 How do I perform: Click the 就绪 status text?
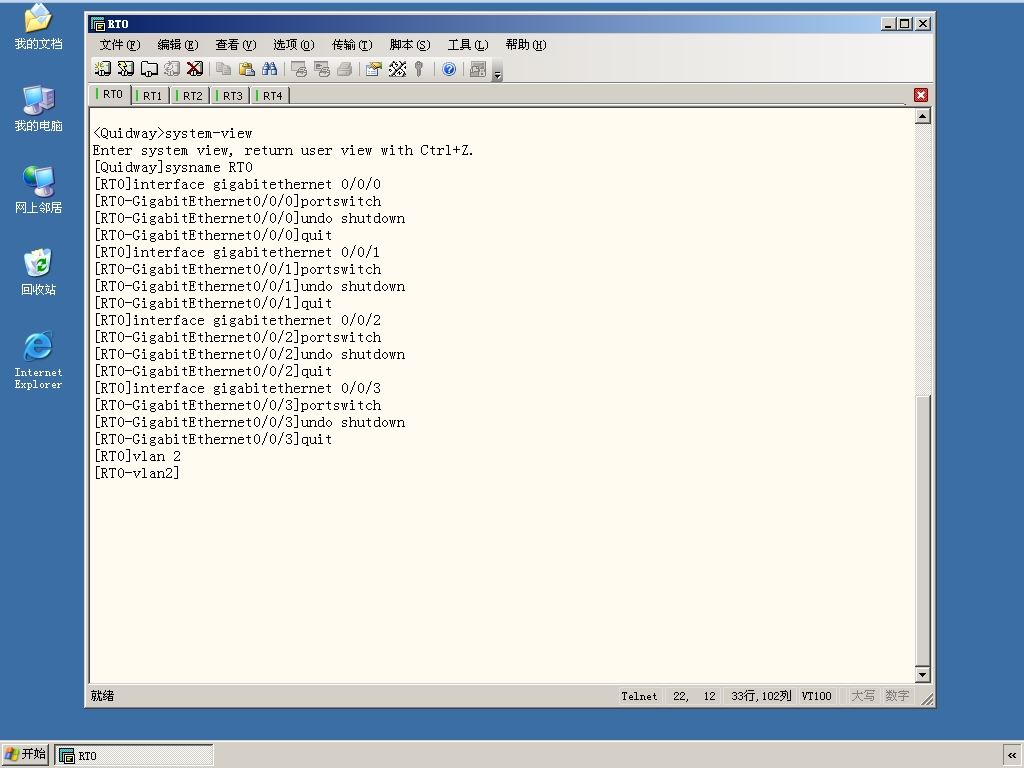click(103, 696)
